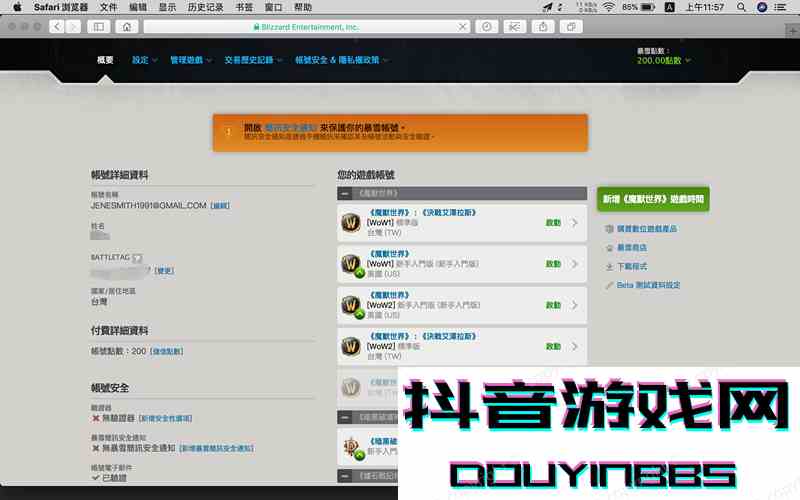Click the 儲值點數 link
This screenshot has width=800, height=500.
coord(166,351)
